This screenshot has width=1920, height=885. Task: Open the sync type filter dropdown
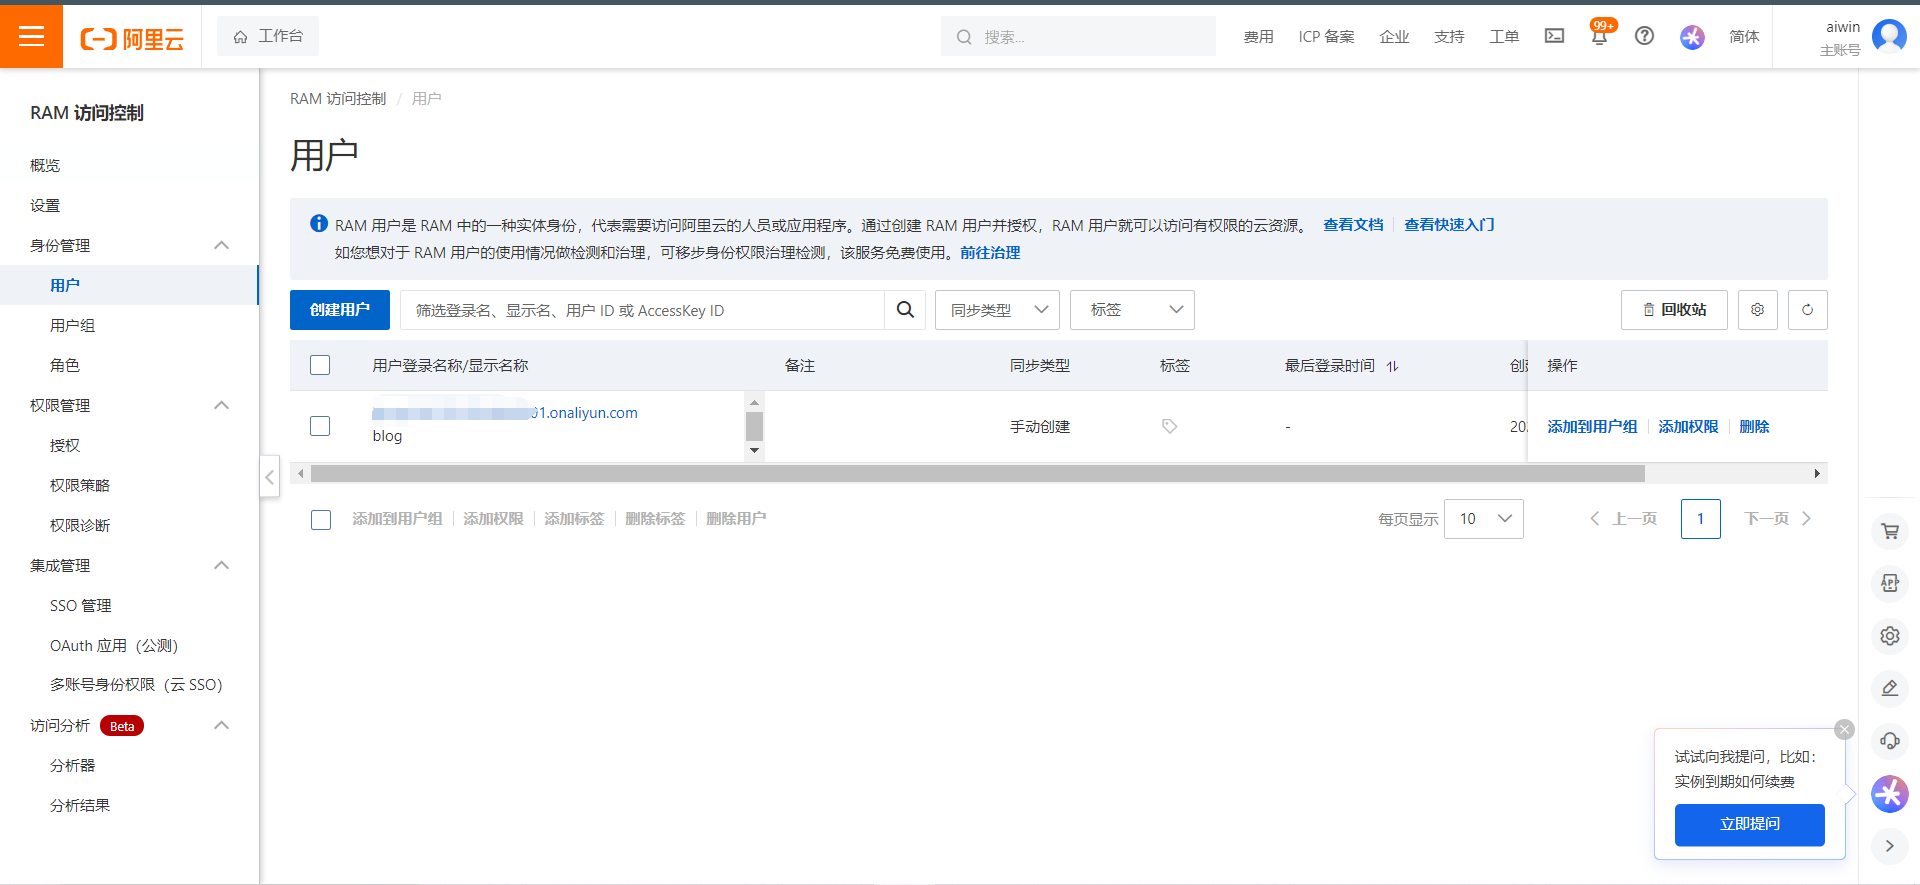[x=997, y=310]
